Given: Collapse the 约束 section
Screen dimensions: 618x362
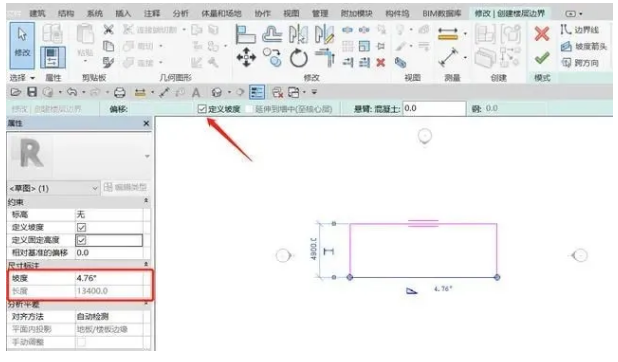Looking at the screenshot, I should pyautogui.click(x=146, y=201).
